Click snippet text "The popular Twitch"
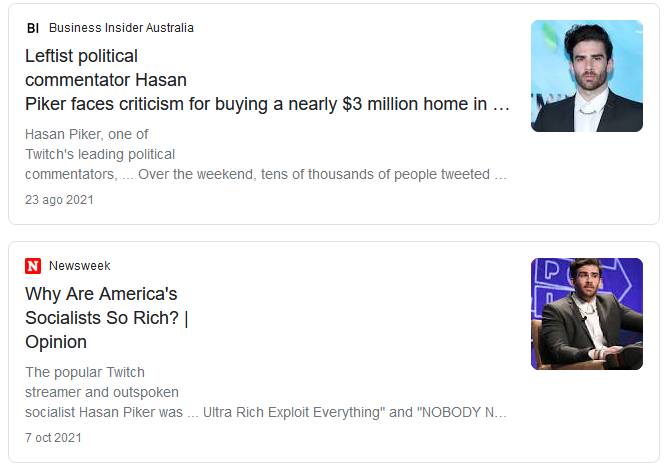 coord(86,372)
